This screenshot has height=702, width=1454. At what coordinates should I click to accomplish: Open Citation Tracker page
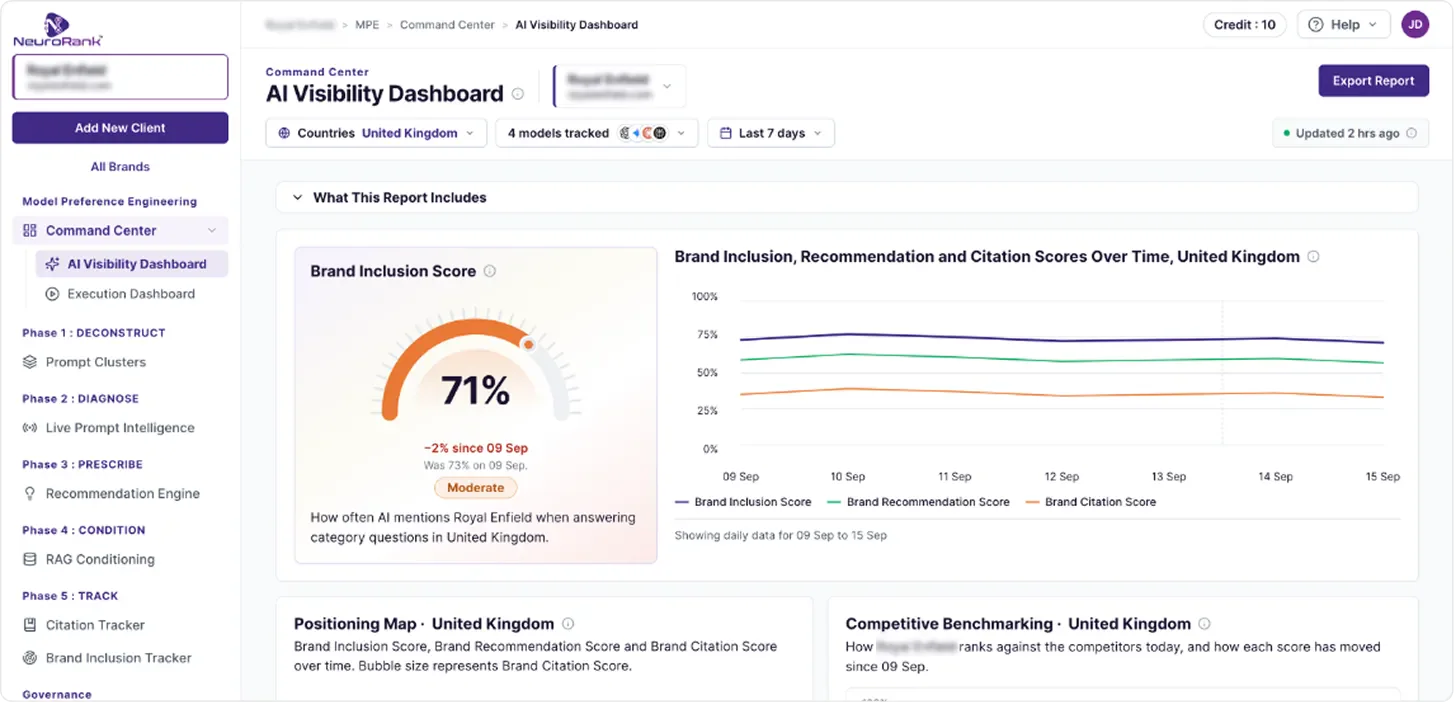pos(95,625)
